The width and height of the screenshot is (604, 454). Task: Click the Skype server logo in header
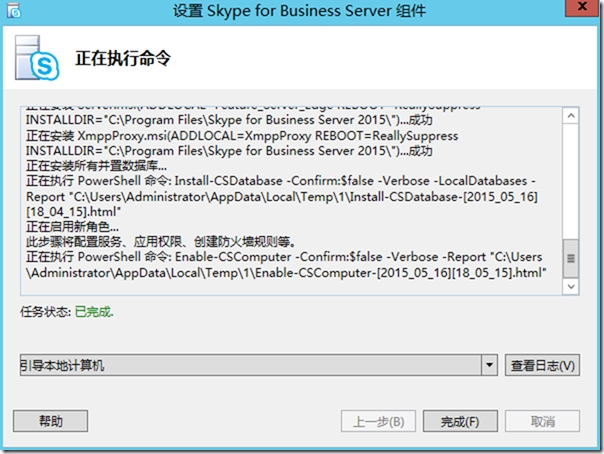37,58
